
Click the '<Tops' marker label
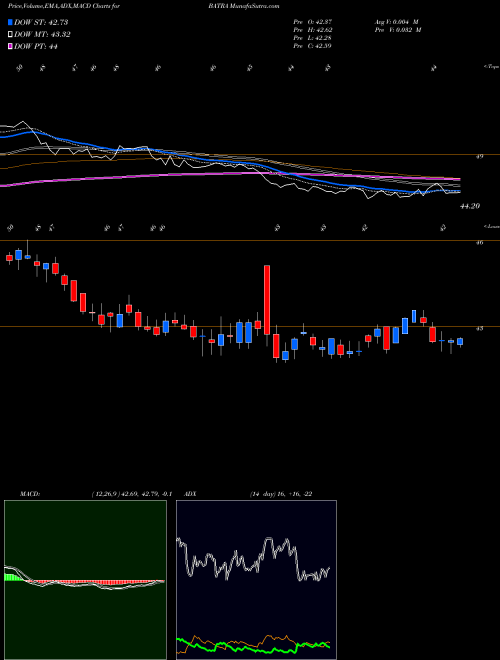(492, 67)
